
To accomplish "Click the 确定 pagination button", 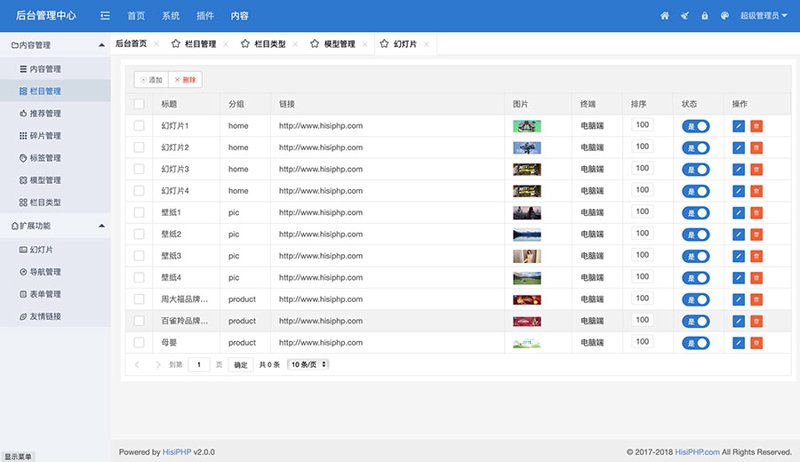I will point(240,365).
